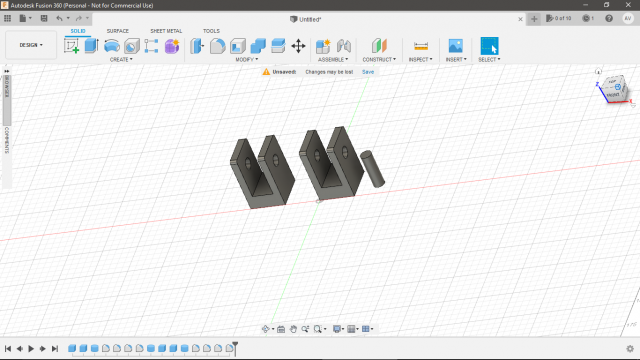Click the timeline end marker
The height and width of the screenshot is (360, 640).
click(x=235, y=348)
